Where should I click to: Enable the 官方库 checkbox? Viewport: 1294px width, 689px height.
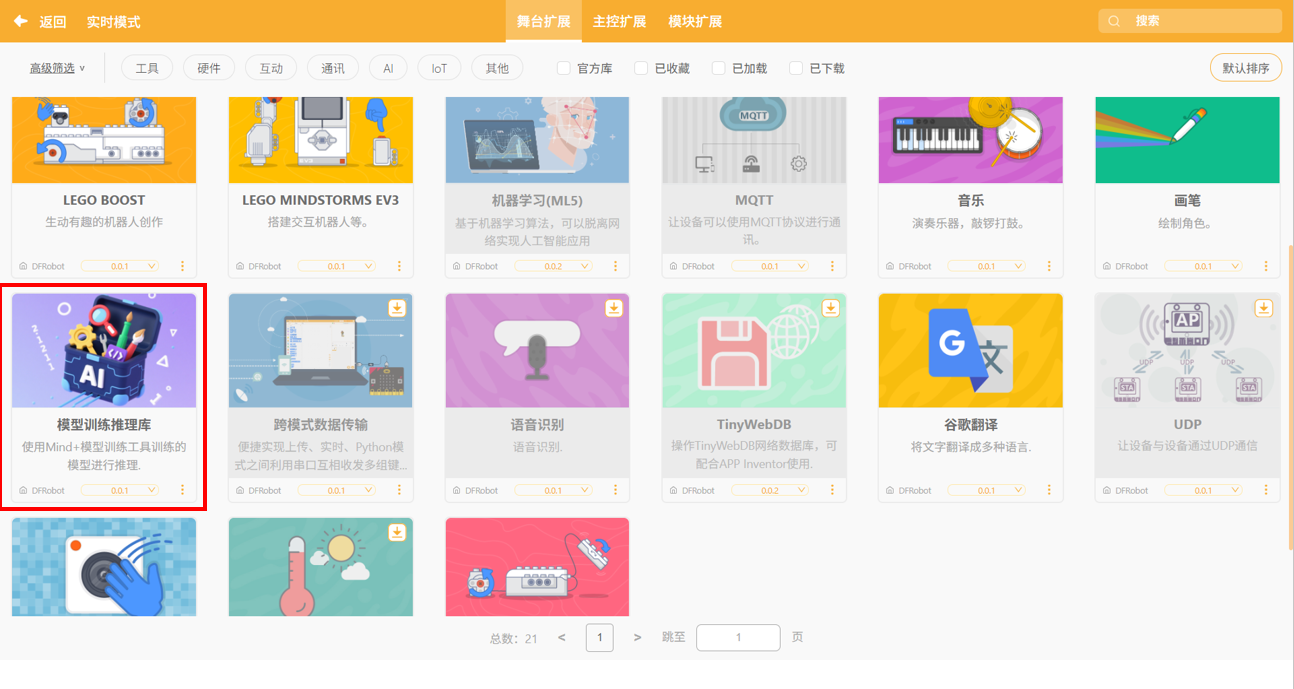564,68
